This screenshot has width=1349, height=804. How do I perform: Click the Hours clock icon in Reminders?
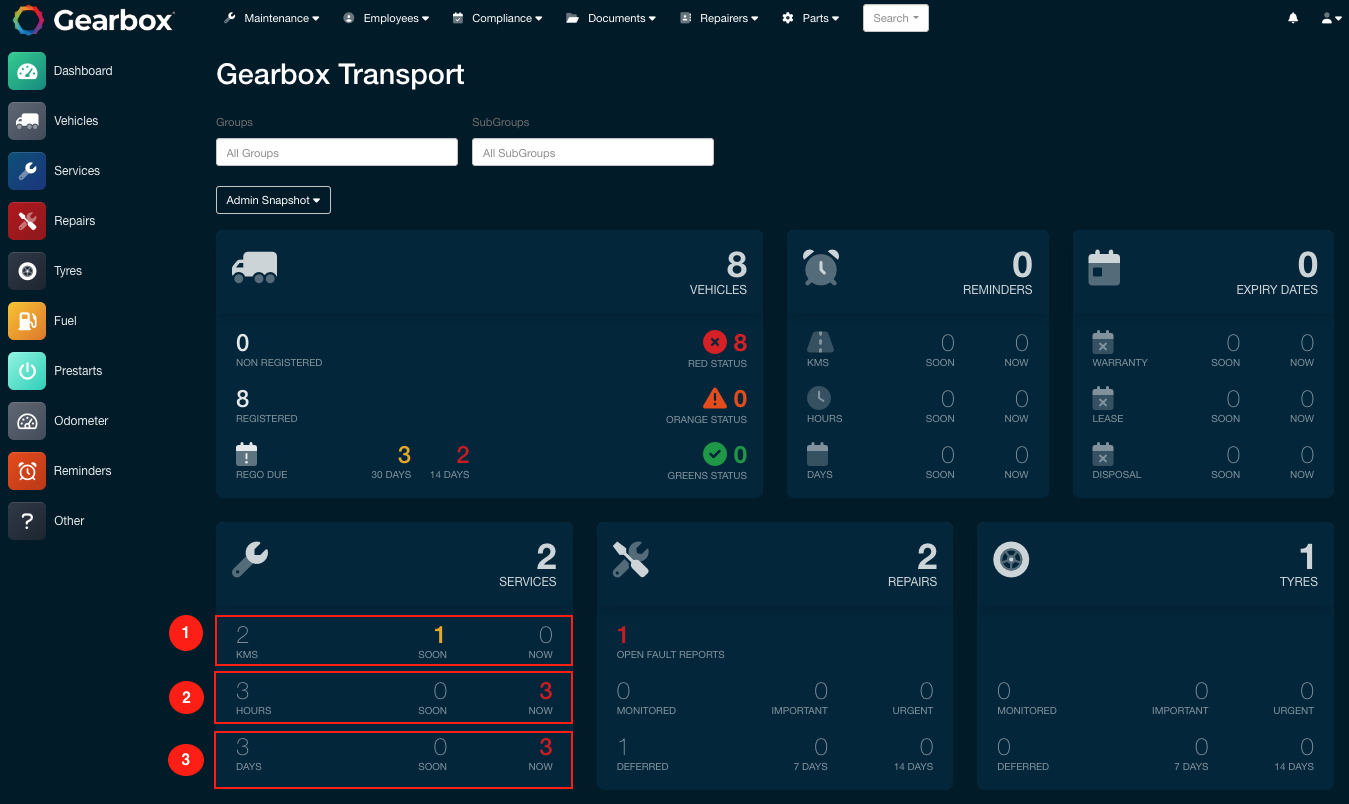pos(818,398)
